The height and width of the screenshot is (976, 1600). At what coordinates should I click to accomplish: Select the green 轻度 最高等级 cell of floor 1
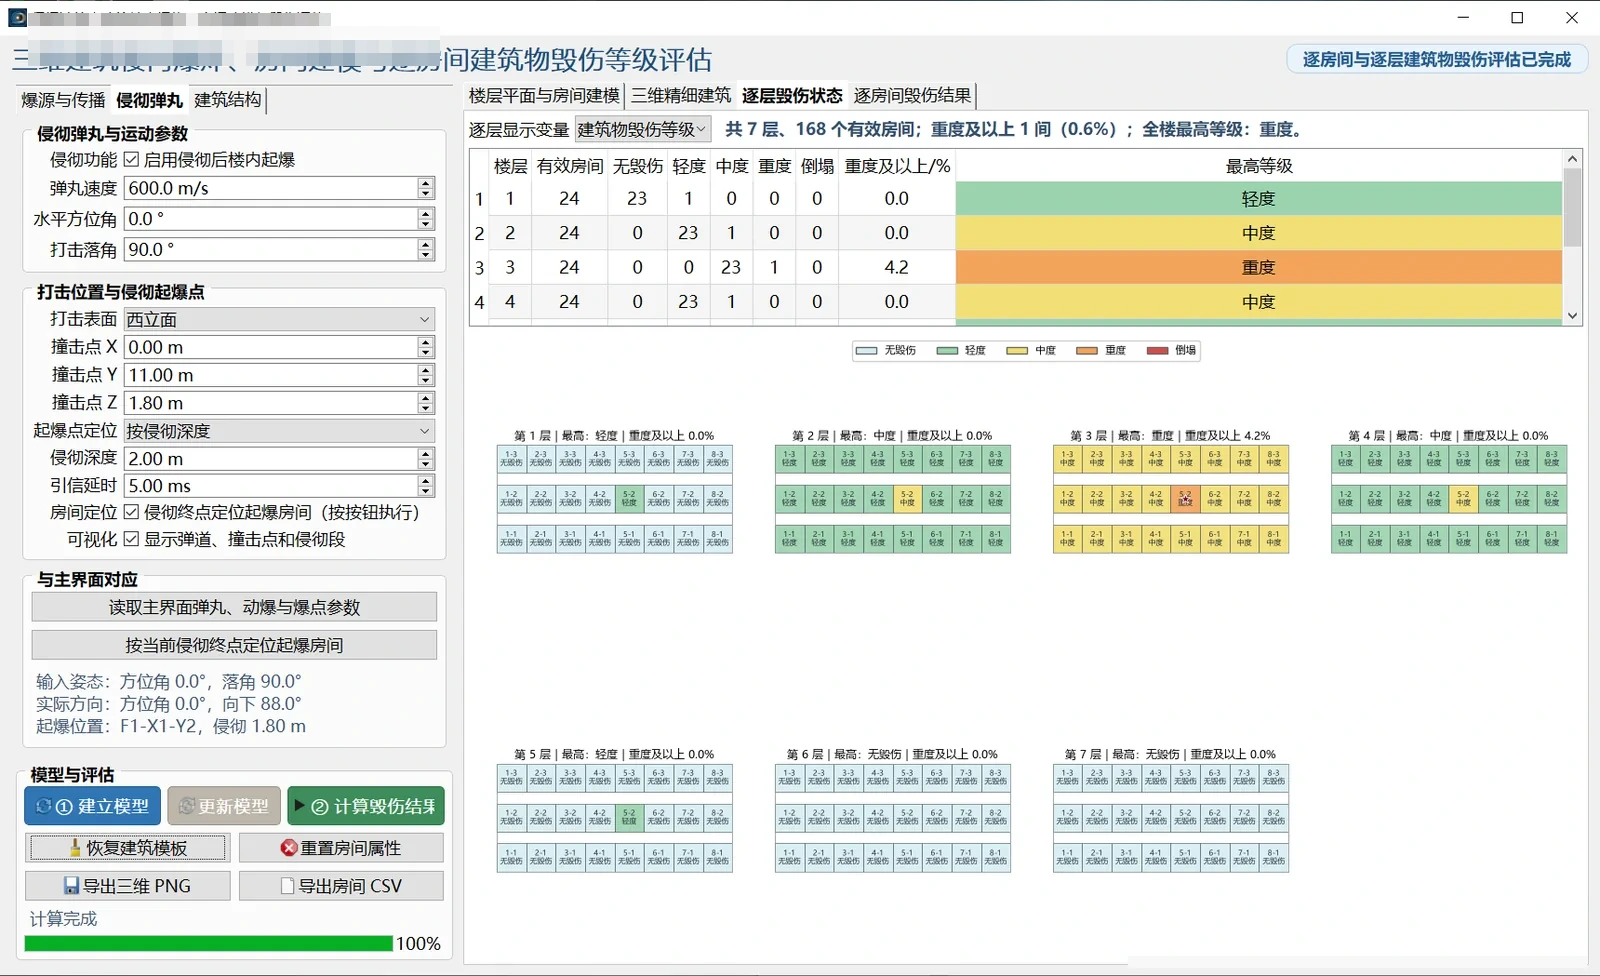pos(1259,199)
